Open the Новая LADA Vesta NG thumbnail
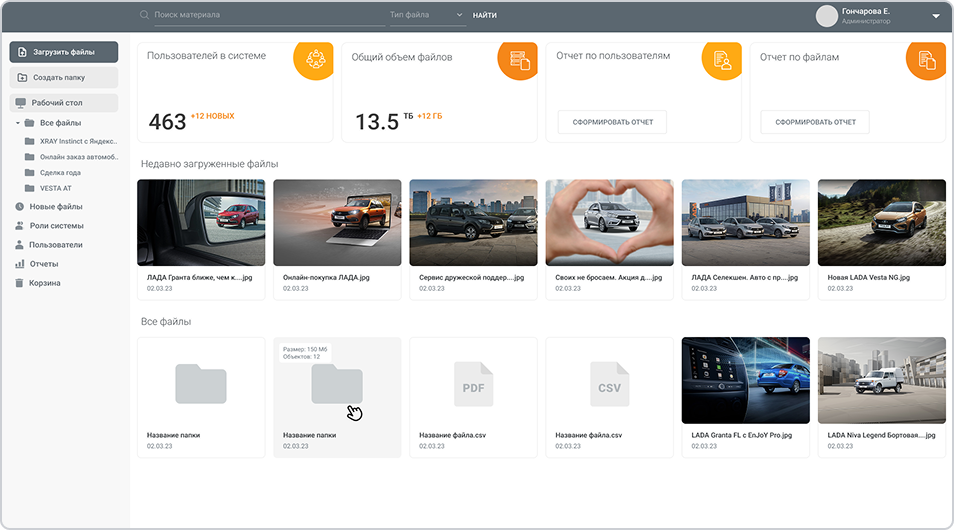The image size is (954, 530). 881,222
